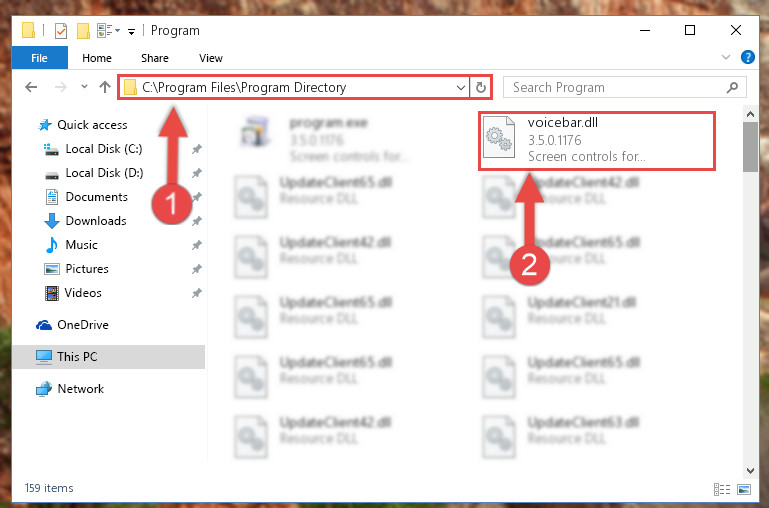The image size is (769, 508).
Task: Unpin Local Disk (C:) from Quick access
Action: [x=197, y=149]
